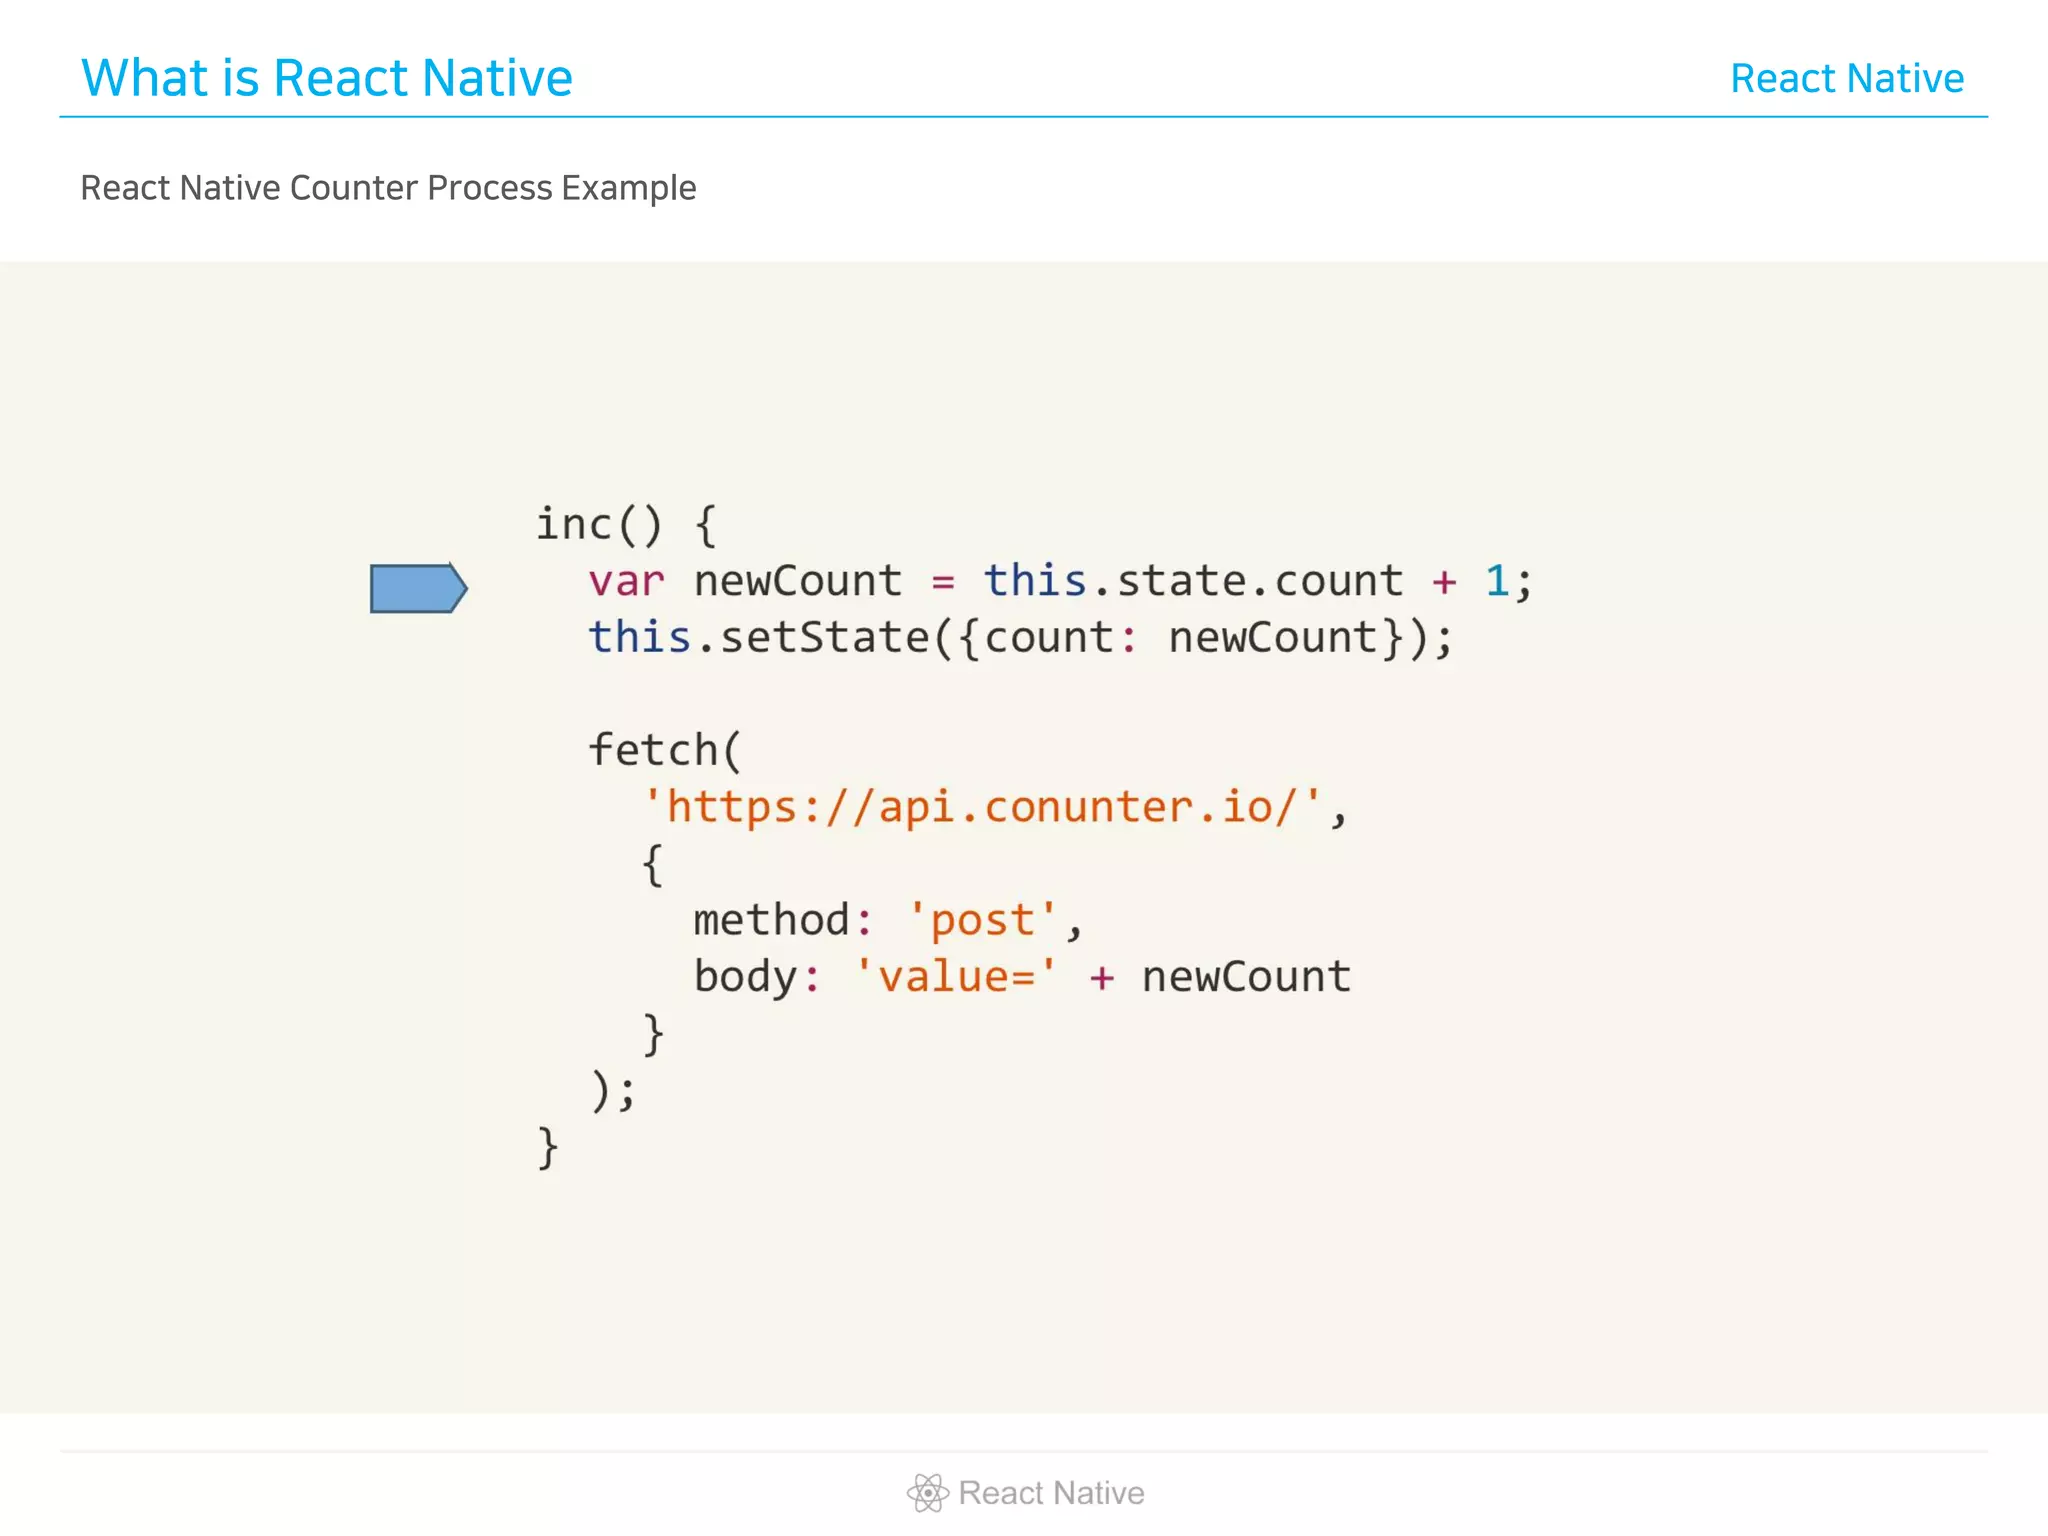Click the "body: 'value=' + newCount" line
This screenshot has height=1536, width=2048.
click(1022, 977)
